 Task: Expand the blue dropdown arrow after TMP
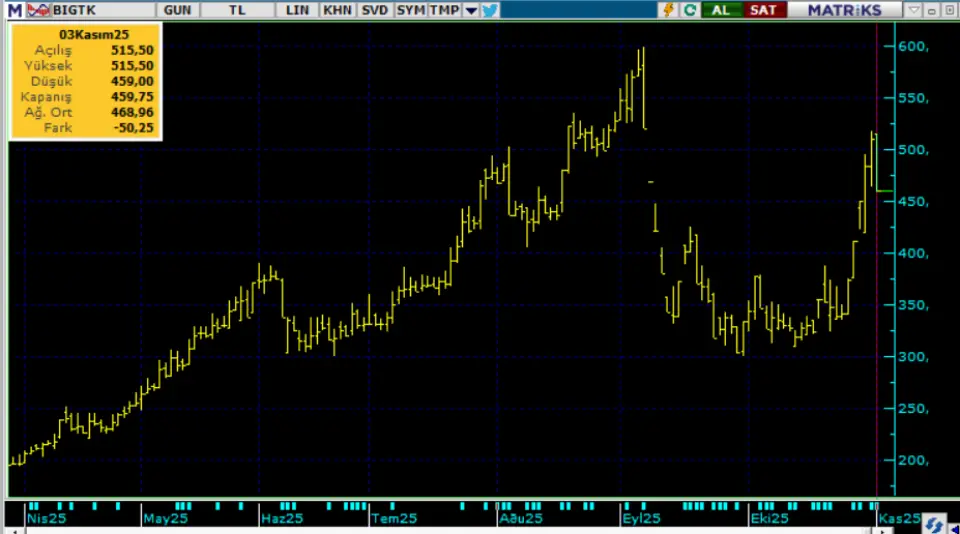coord(469,10)
